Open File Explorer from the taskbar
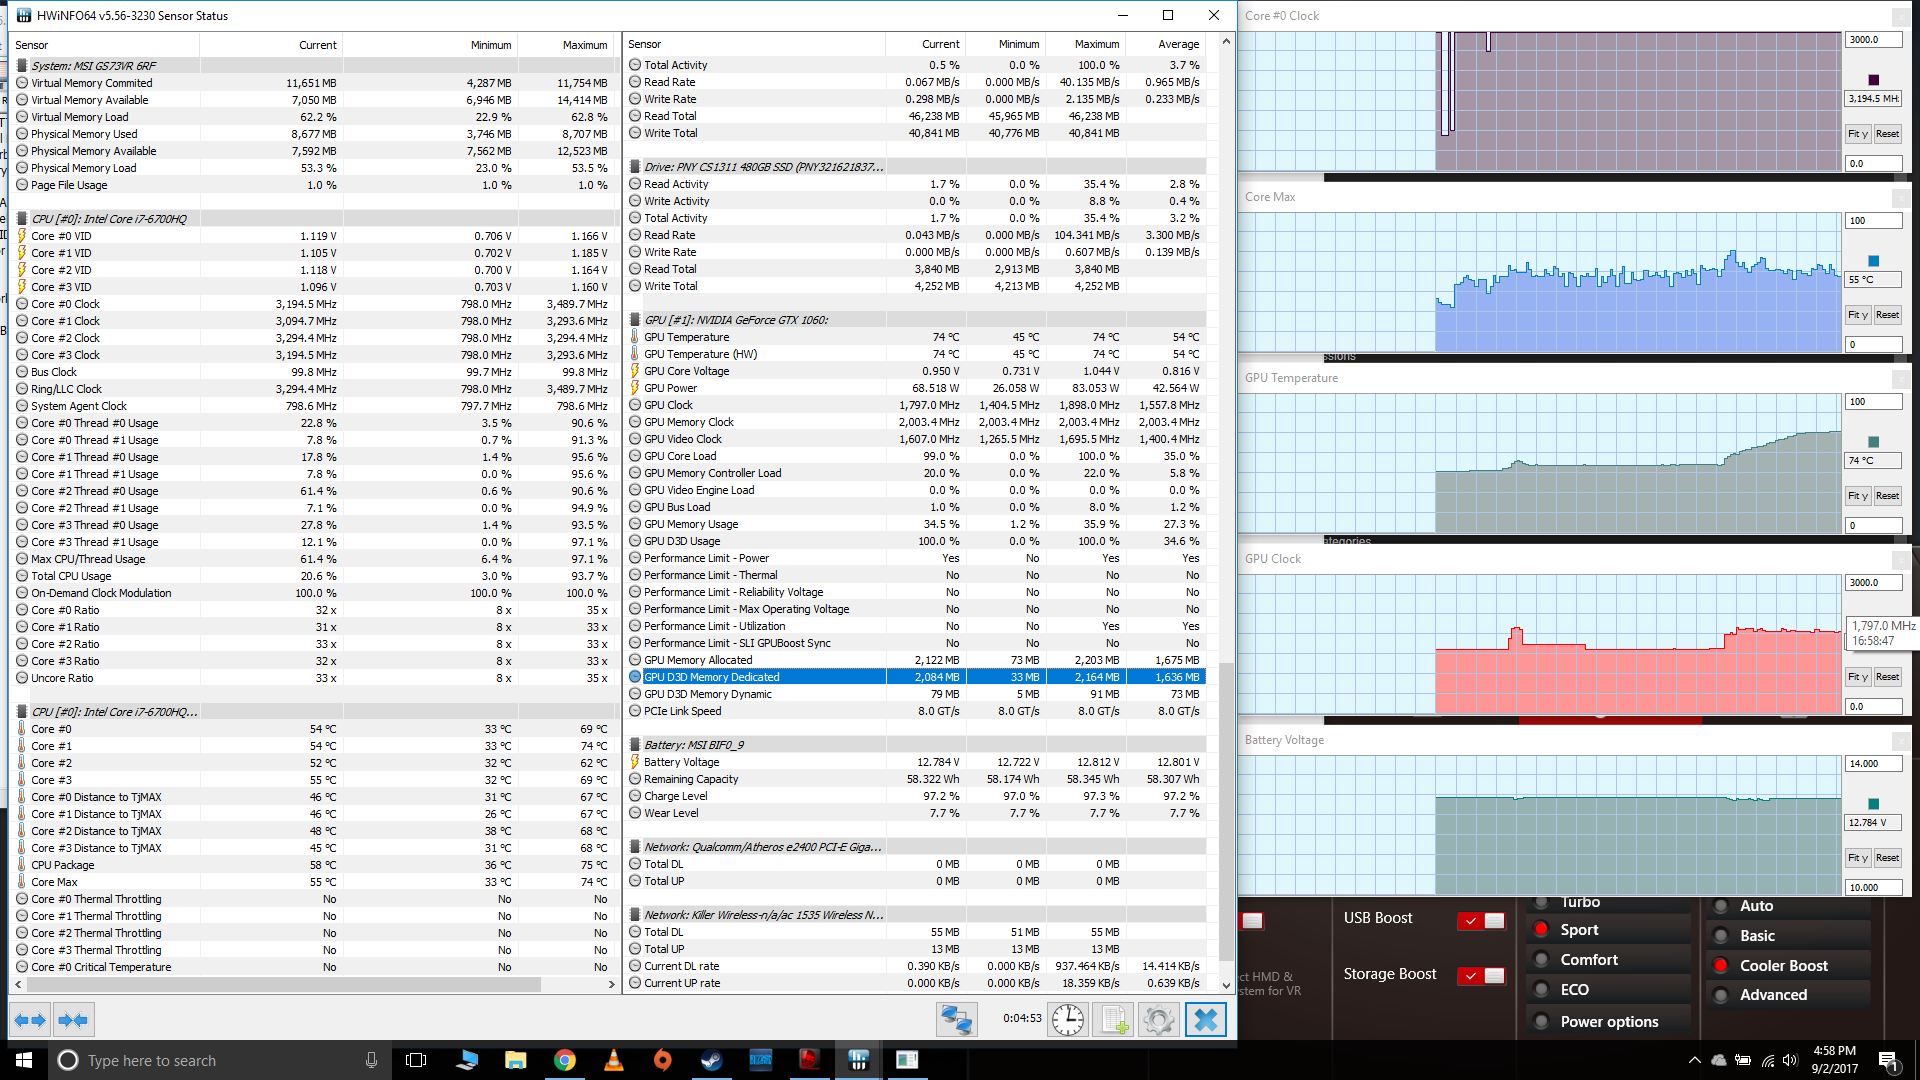This screenshot has width=1920, height=1080. pyautogui.click(x=515, y=1060)
